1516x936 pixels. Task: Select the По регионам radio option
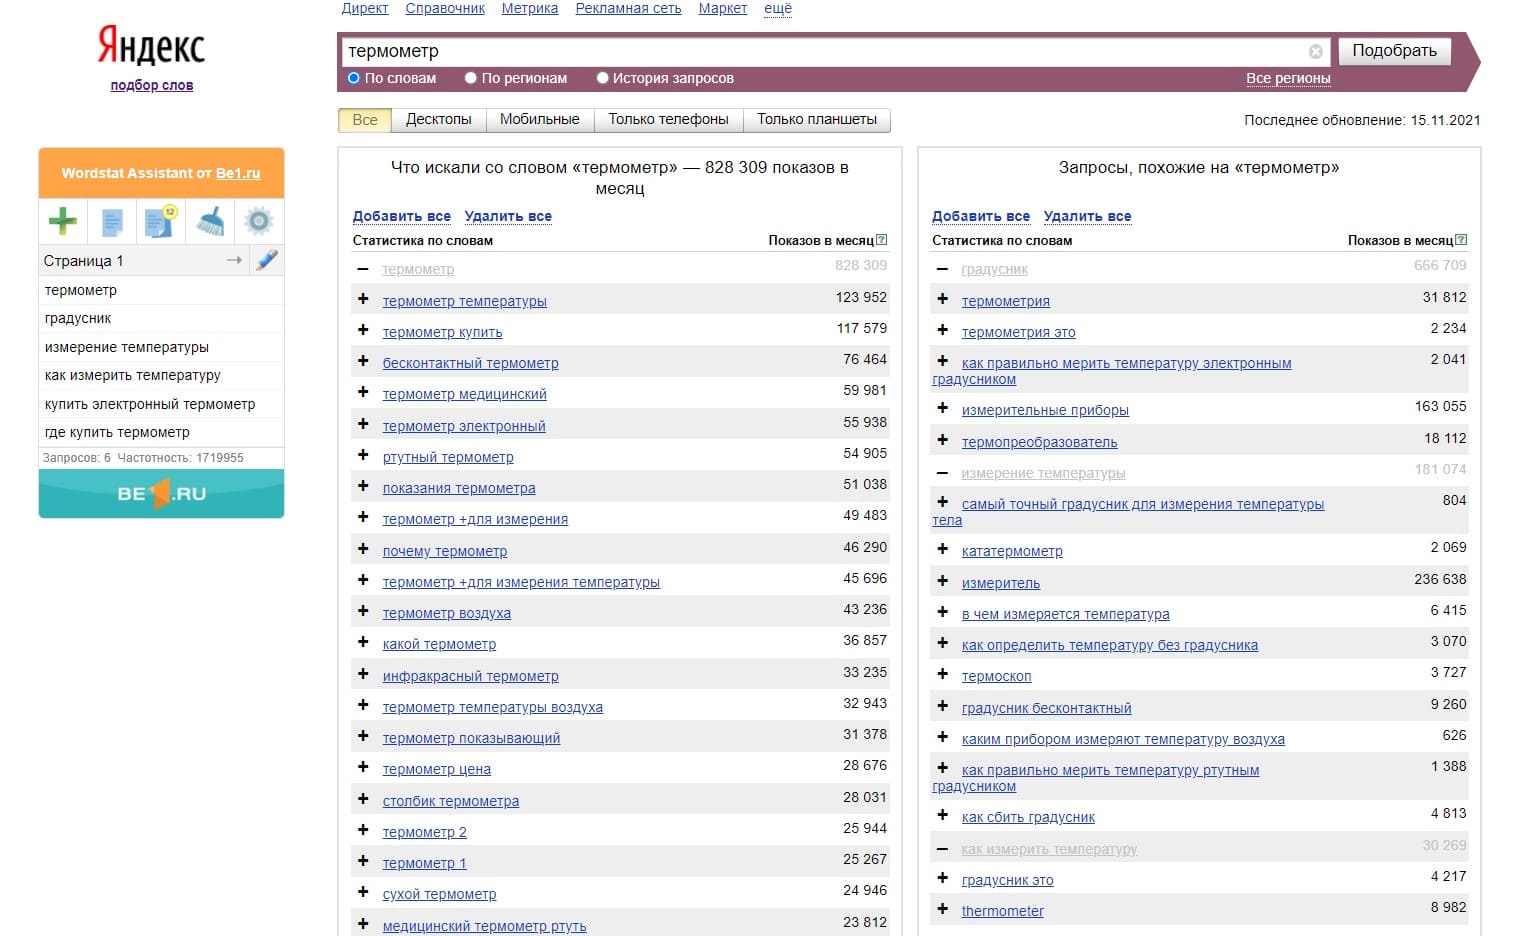click(470, 78)
